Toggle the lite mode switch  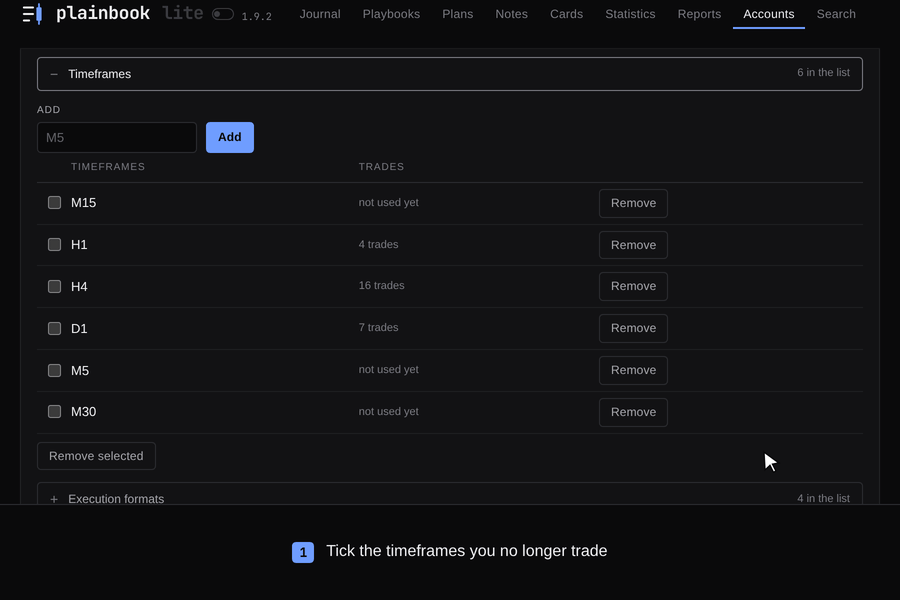click(223, 14)
